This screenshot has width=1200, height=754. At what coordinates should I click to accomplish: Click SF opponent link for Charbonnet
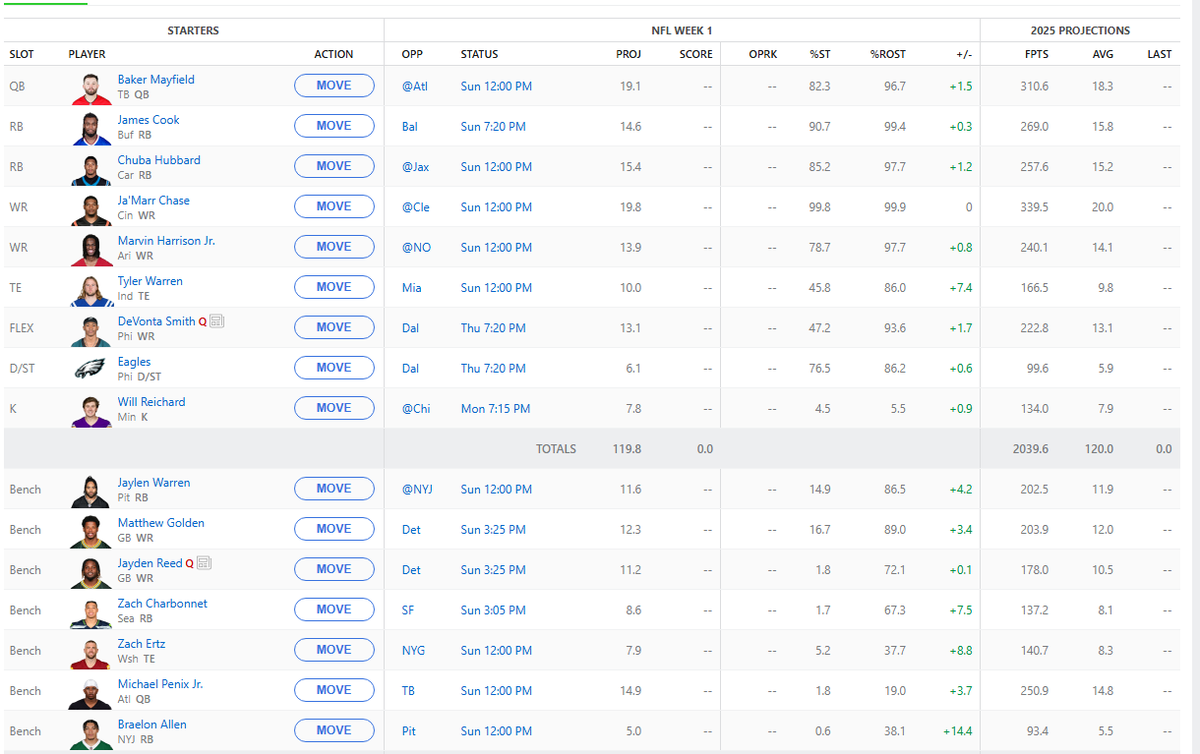(407, 610)
